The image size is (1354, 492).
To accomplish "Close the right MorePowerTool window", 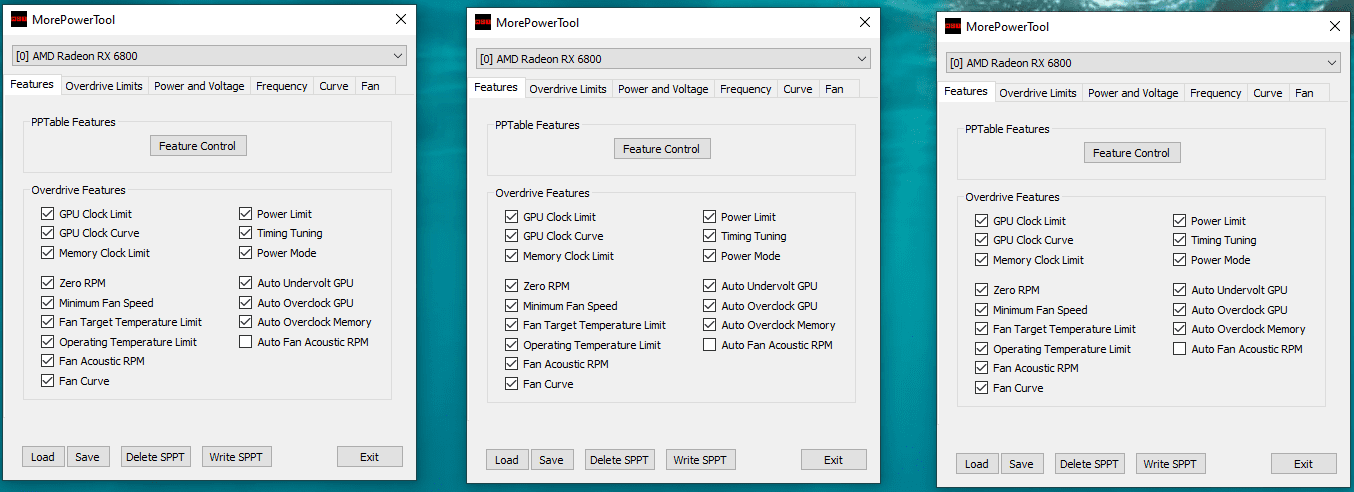I will 1335,26.
